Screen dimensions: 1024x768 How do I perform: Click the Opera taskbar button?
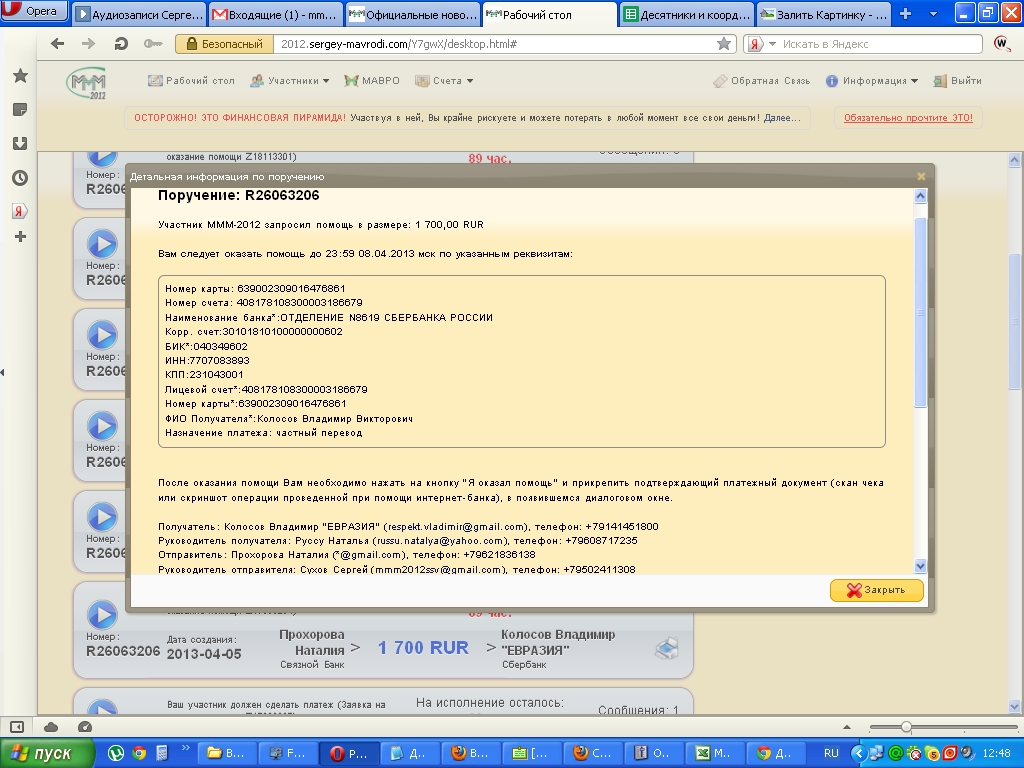coord(349,753)
